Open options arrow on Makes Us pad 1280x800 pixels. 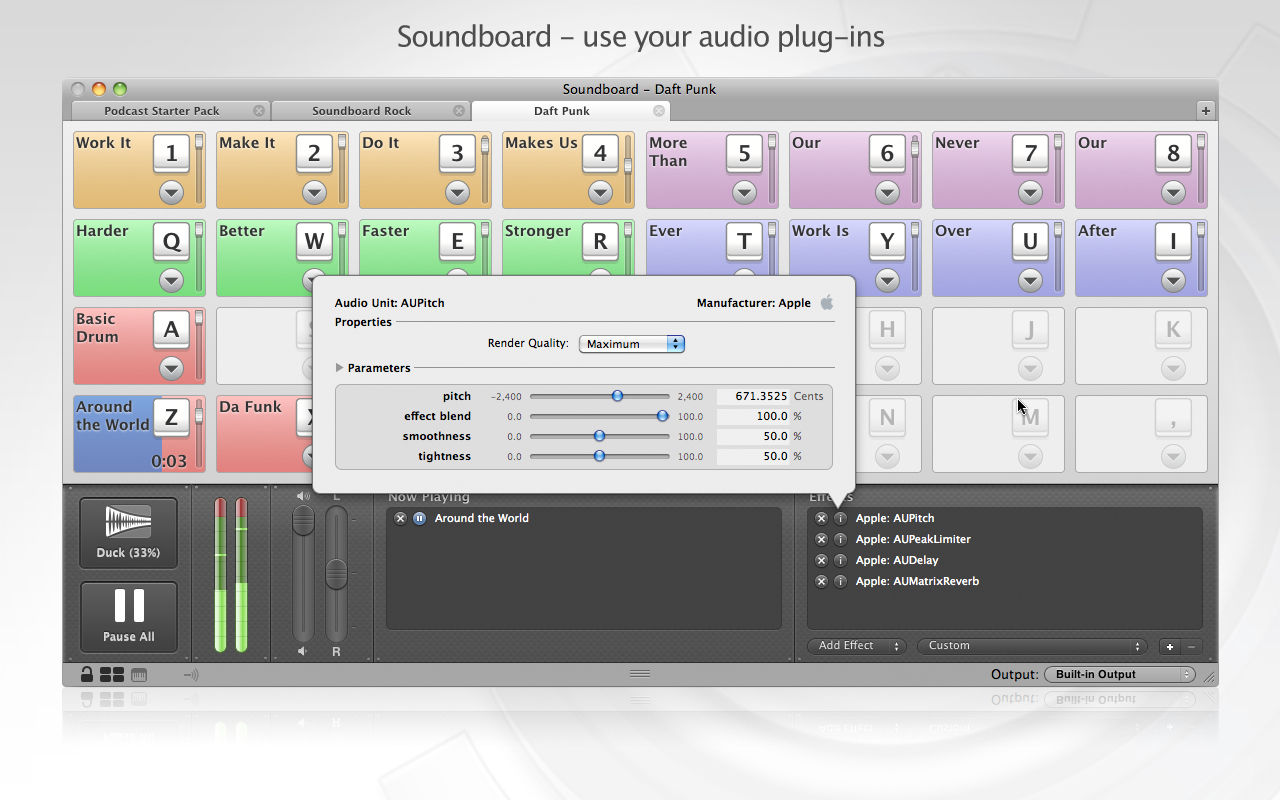point(600,192)
